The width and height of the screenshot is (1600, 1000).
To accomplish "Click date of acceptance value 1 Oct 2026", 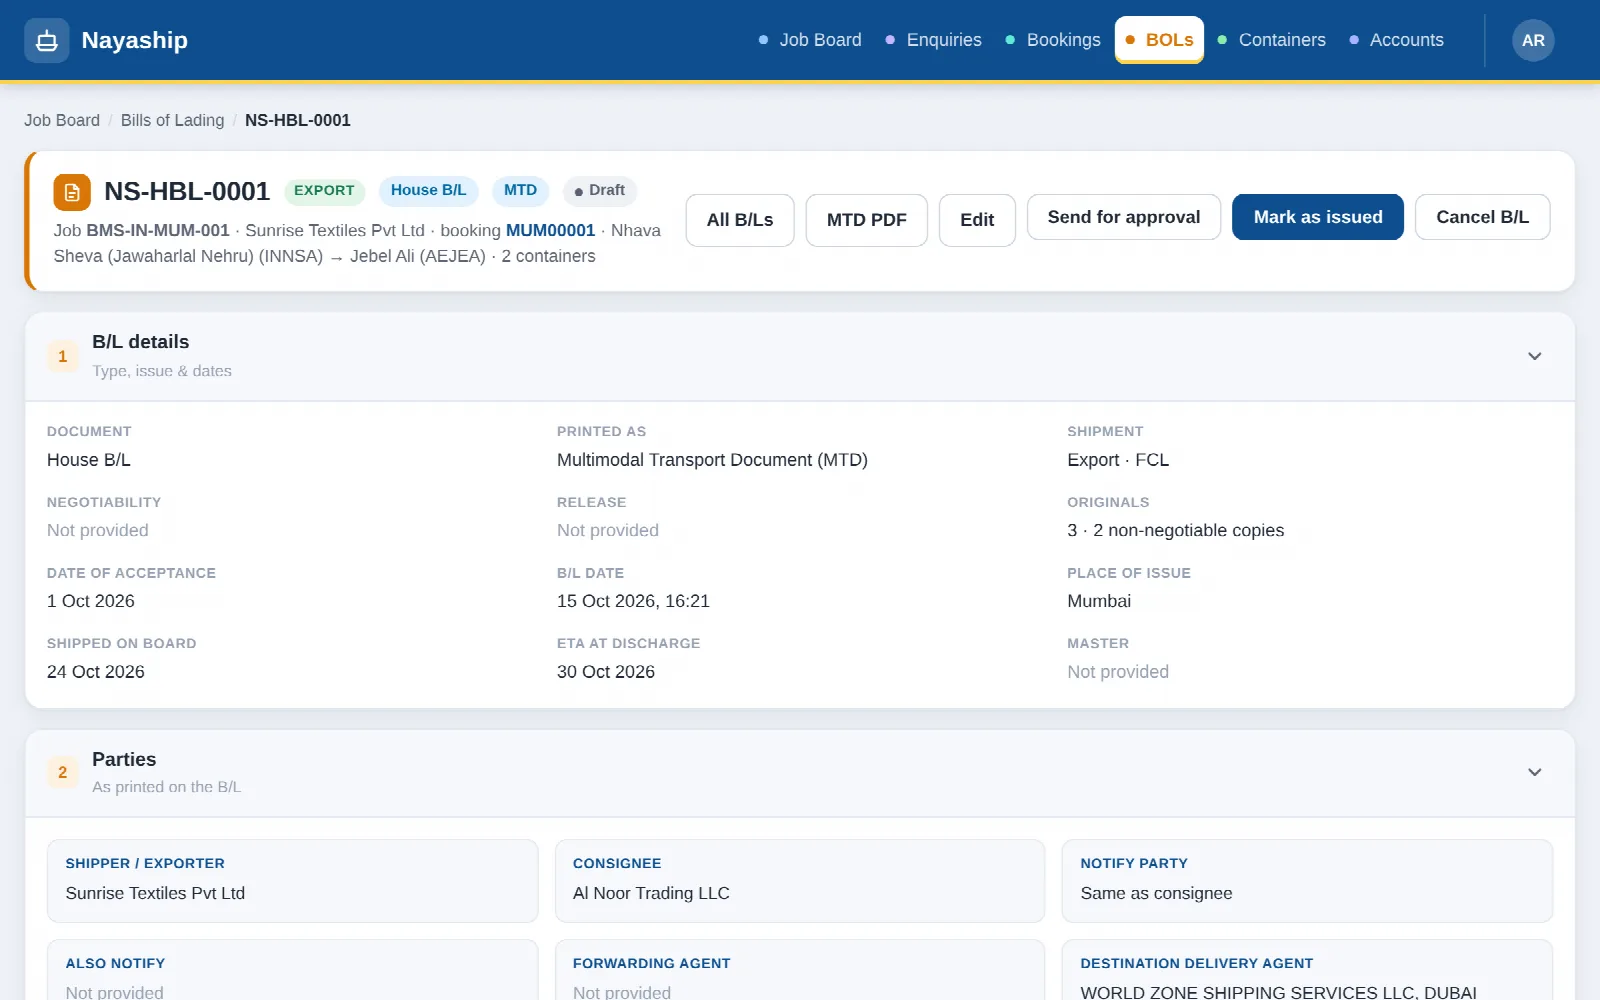I will [x=91, y=601].
